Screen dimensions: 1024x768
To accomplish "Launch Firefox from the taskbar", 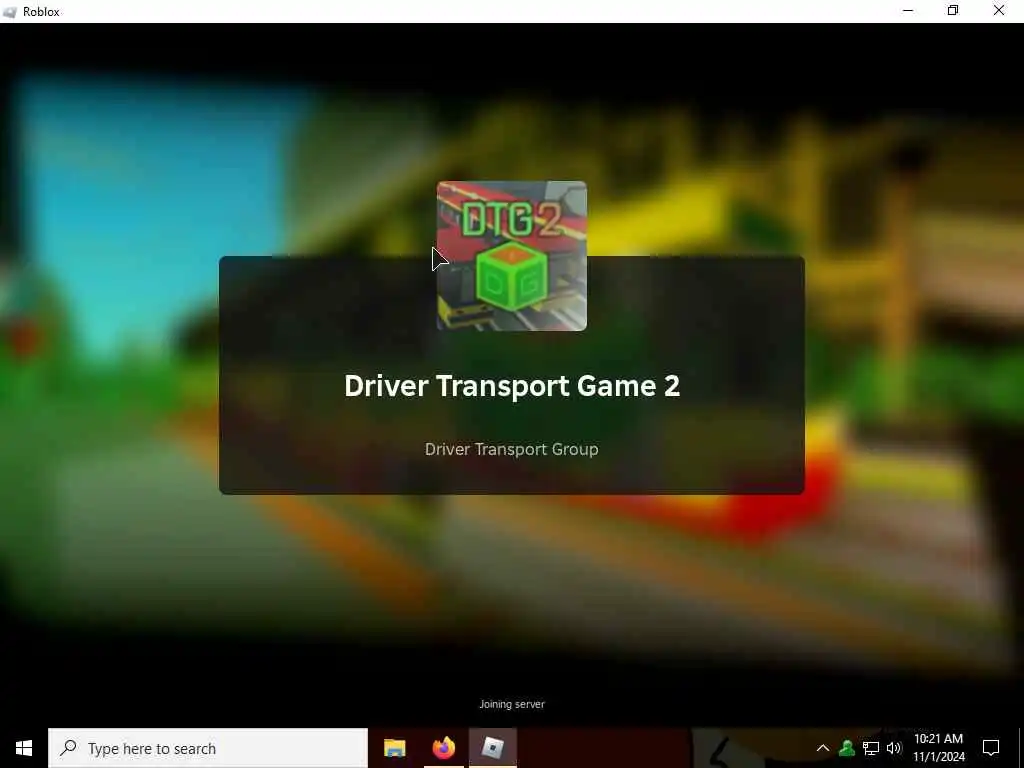I will [x=443, y=748].
